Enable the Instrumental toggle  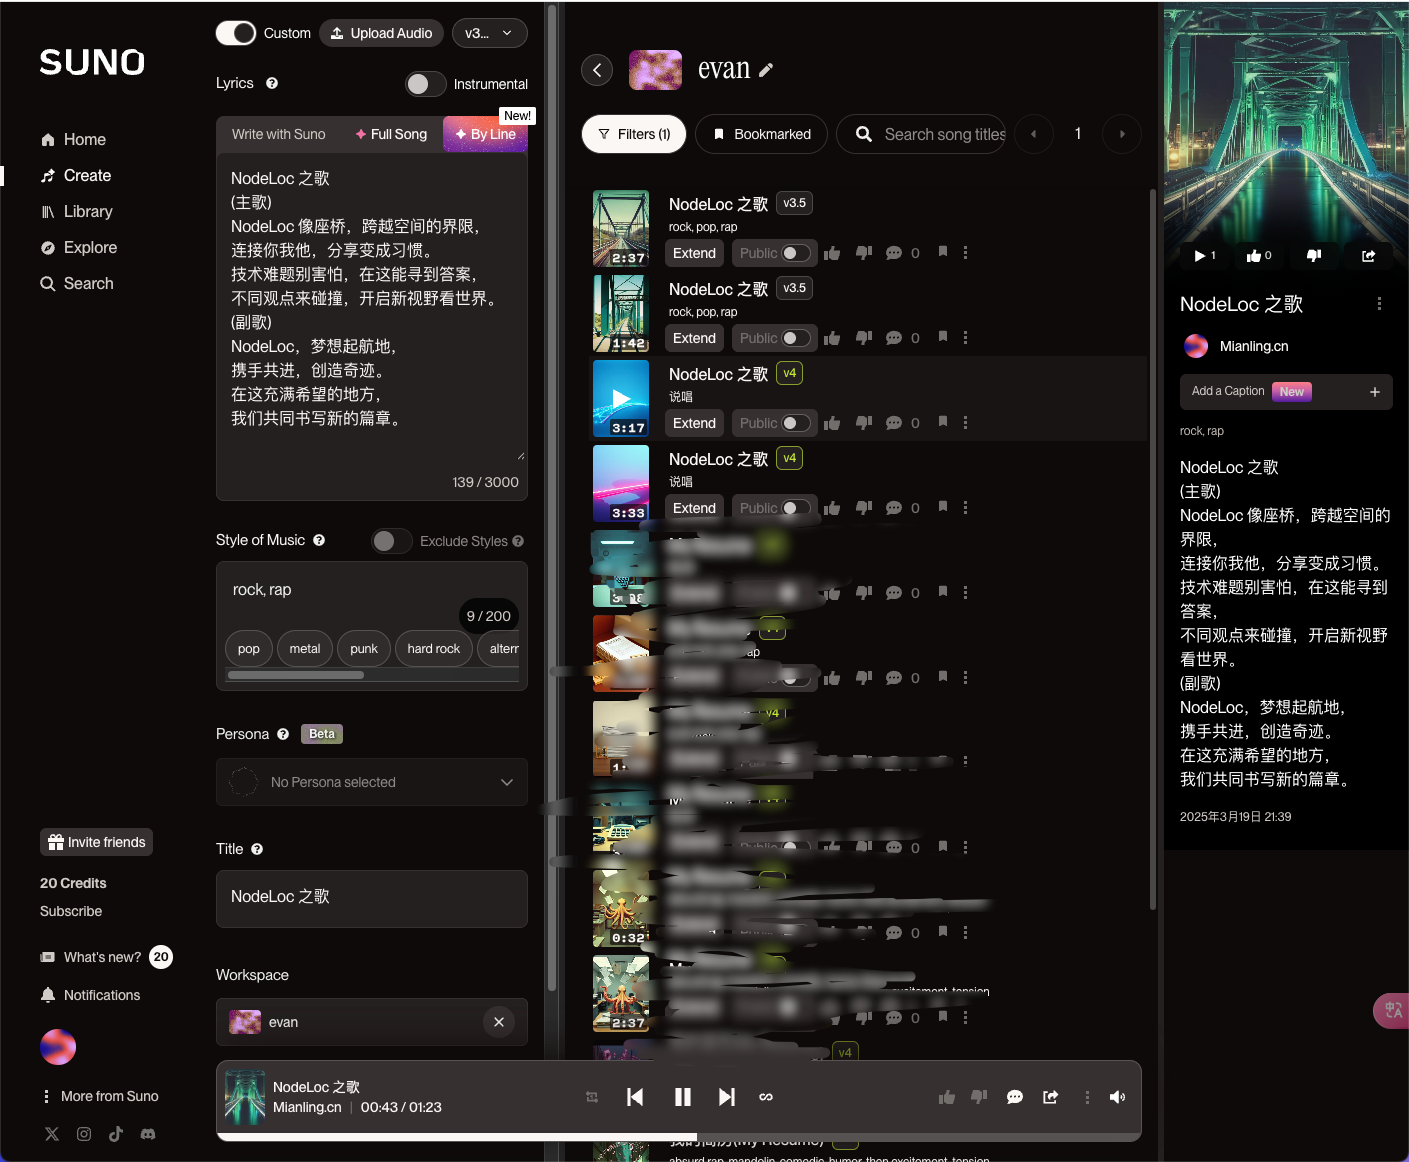tap(425, 84)
